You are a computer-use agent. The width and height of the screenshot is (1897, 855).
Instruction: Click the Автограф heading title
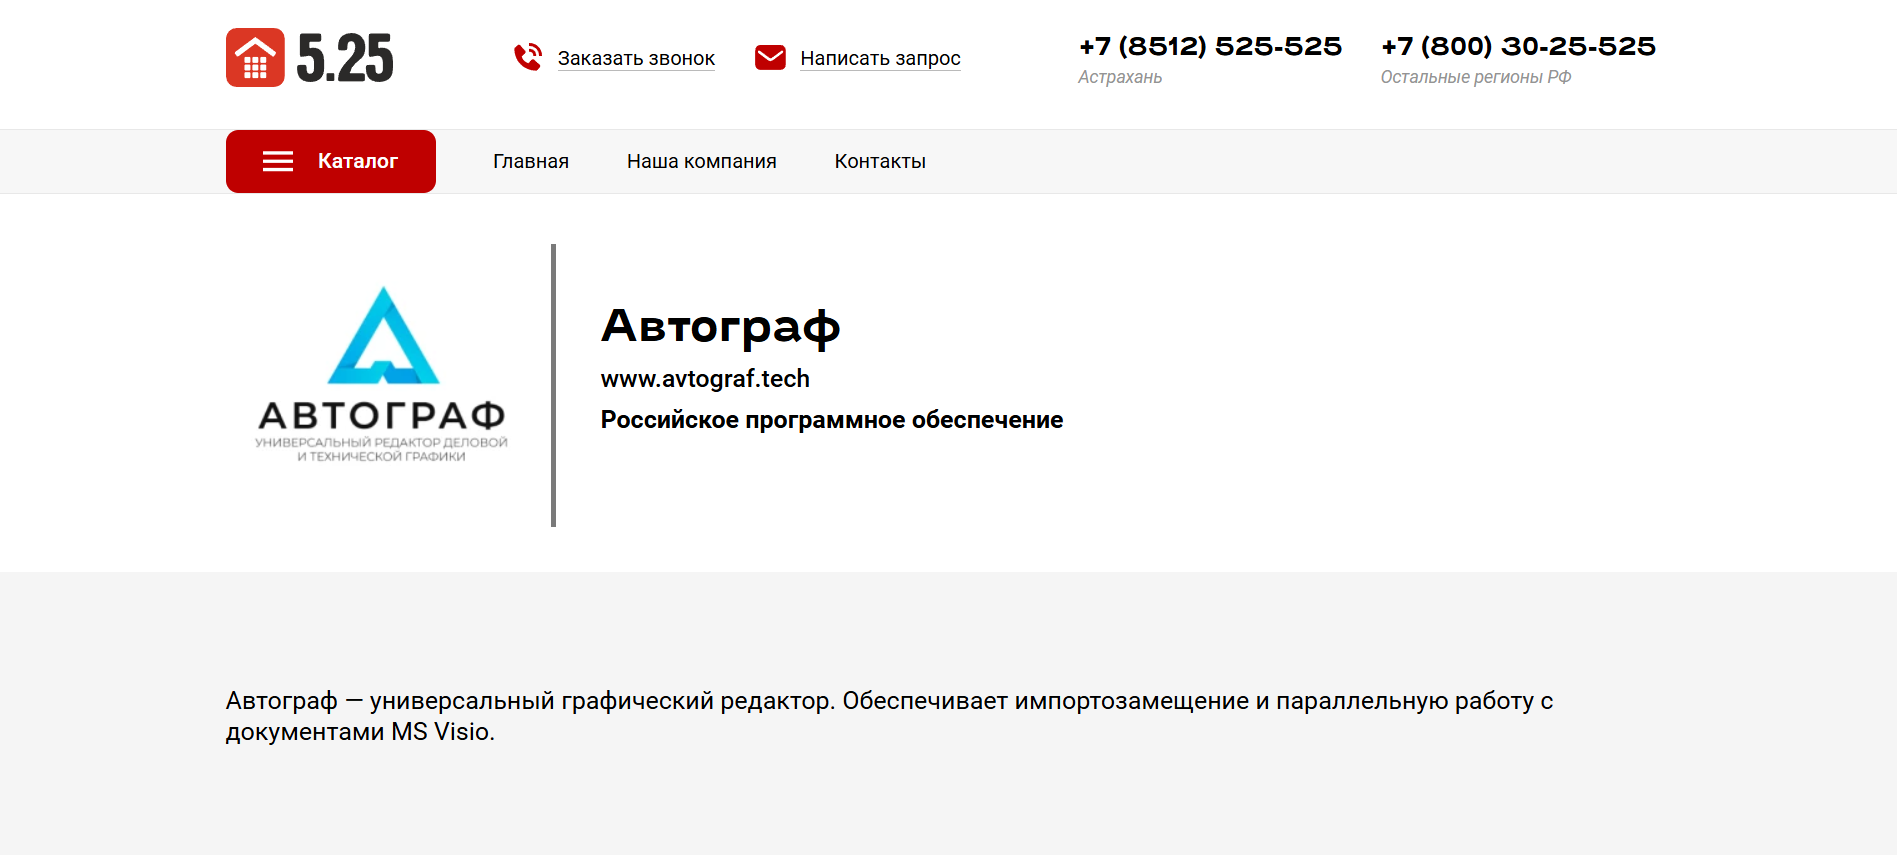point(720,326)
